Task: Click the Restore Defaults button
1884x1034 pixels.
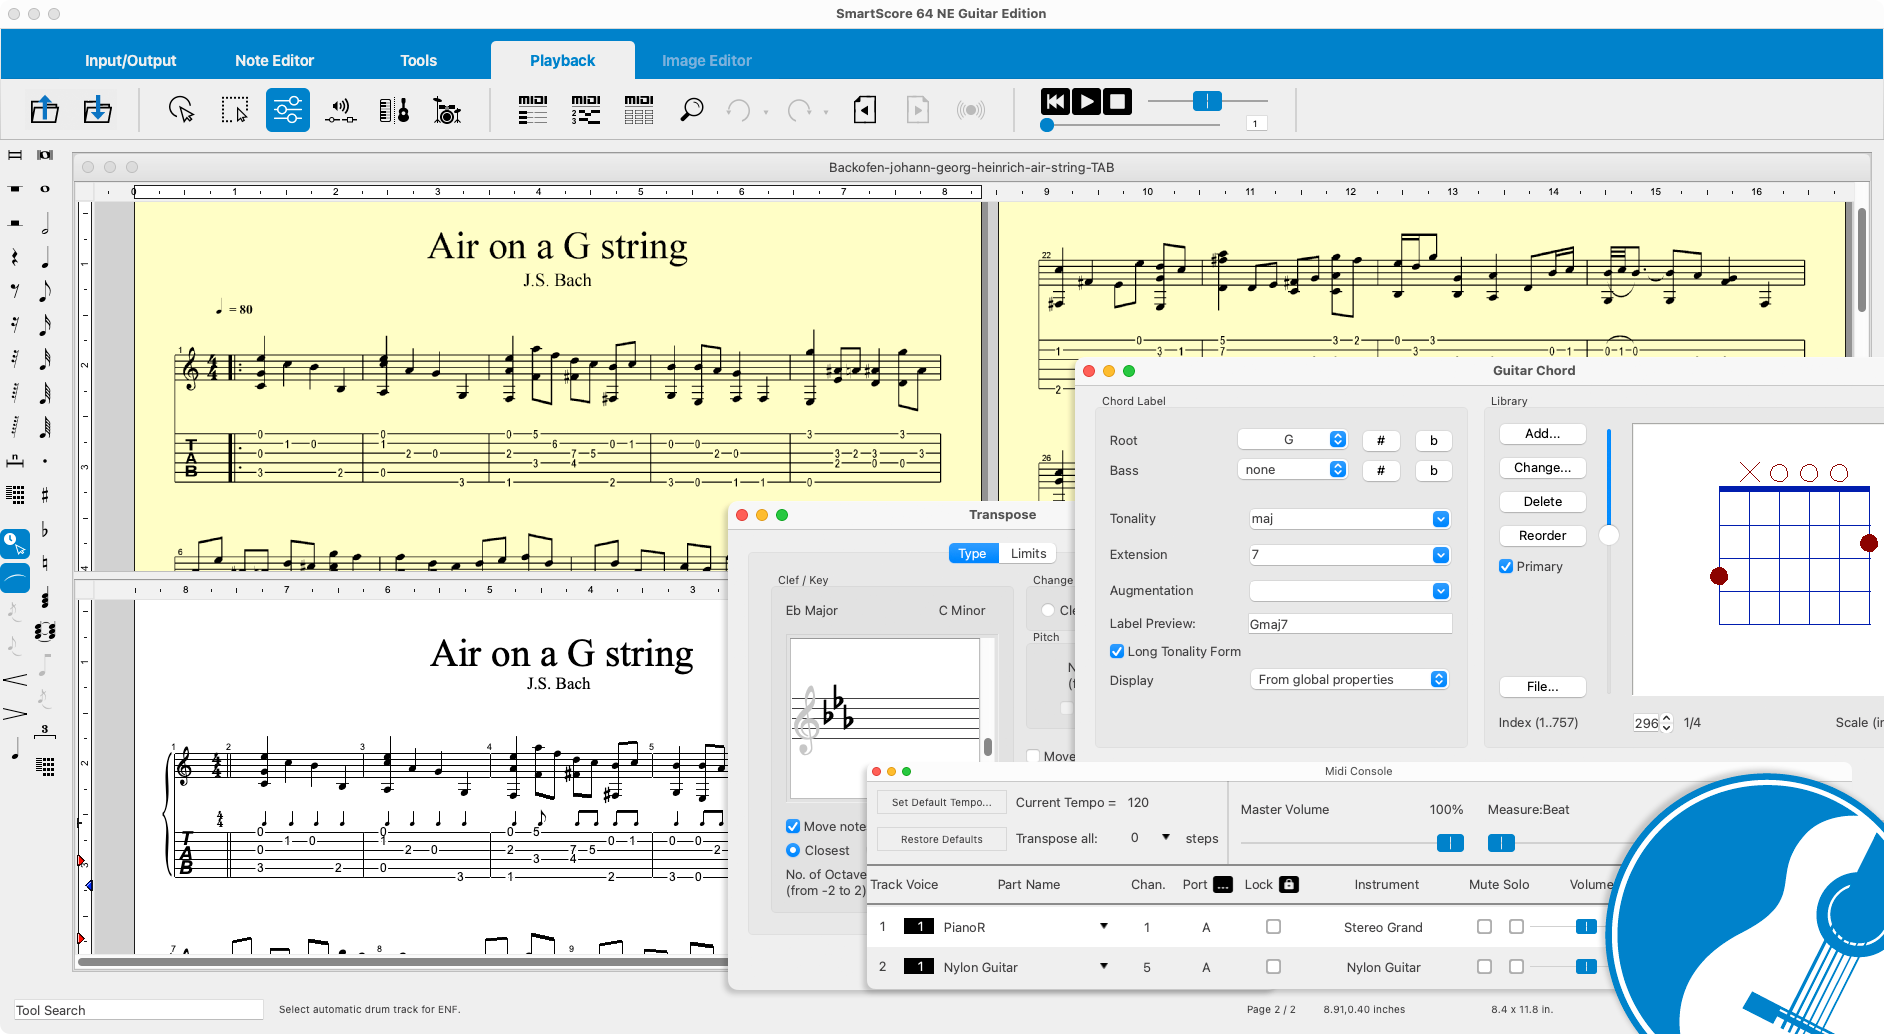Action: [941, 840]
